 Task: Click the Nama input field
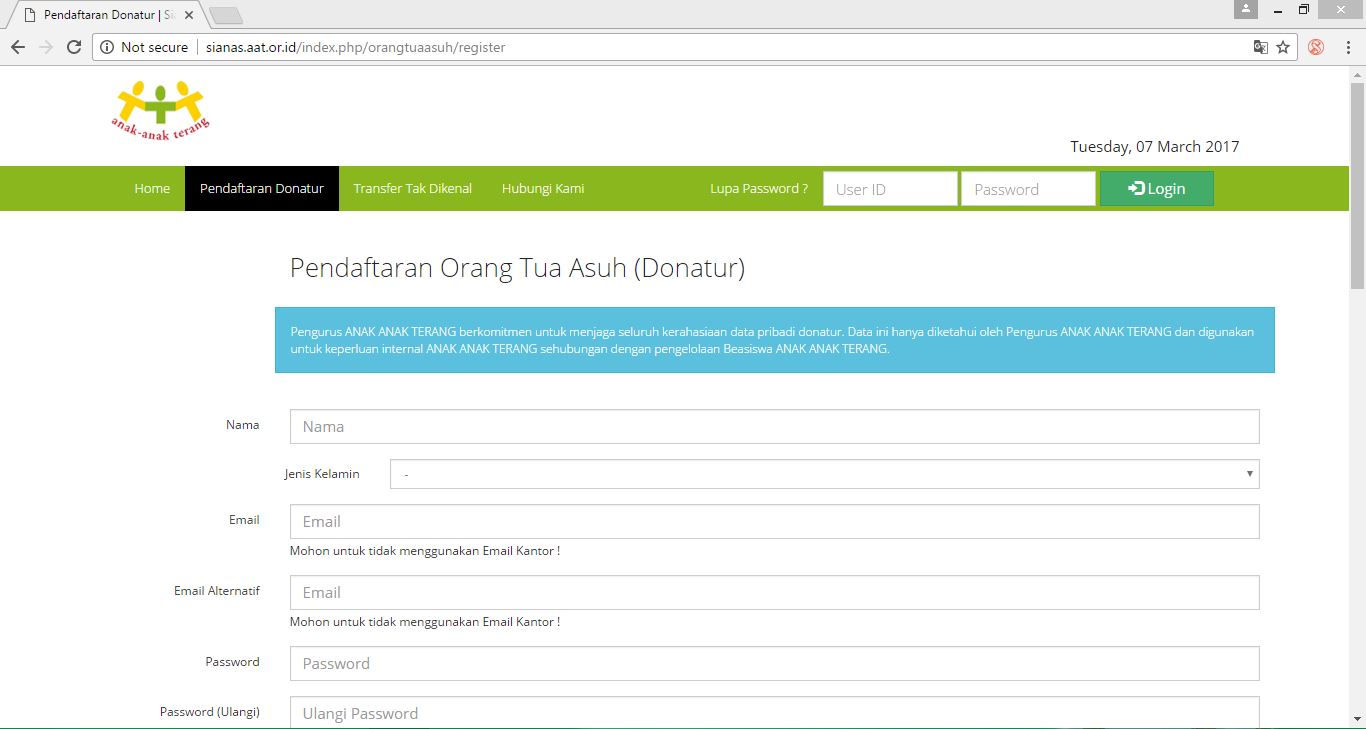pos(775,426)
